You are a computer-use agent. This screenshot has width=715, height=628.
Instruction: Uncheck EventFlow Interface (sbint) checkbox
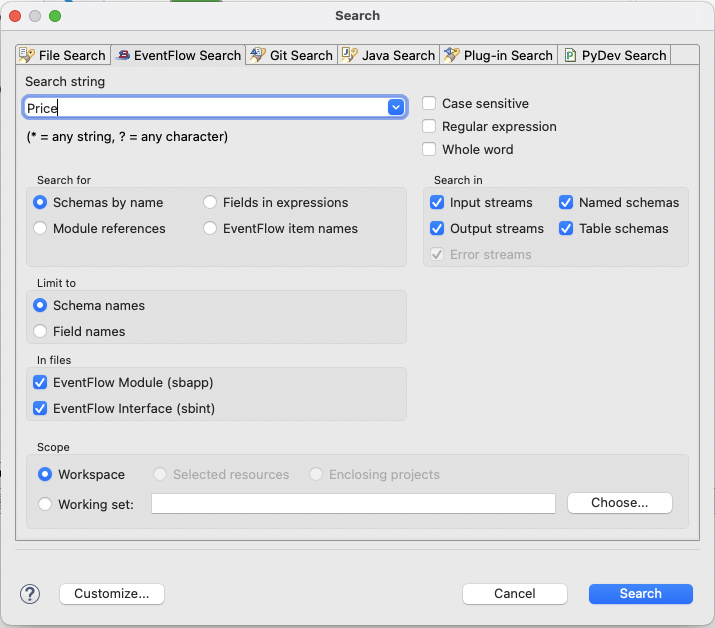40,408
